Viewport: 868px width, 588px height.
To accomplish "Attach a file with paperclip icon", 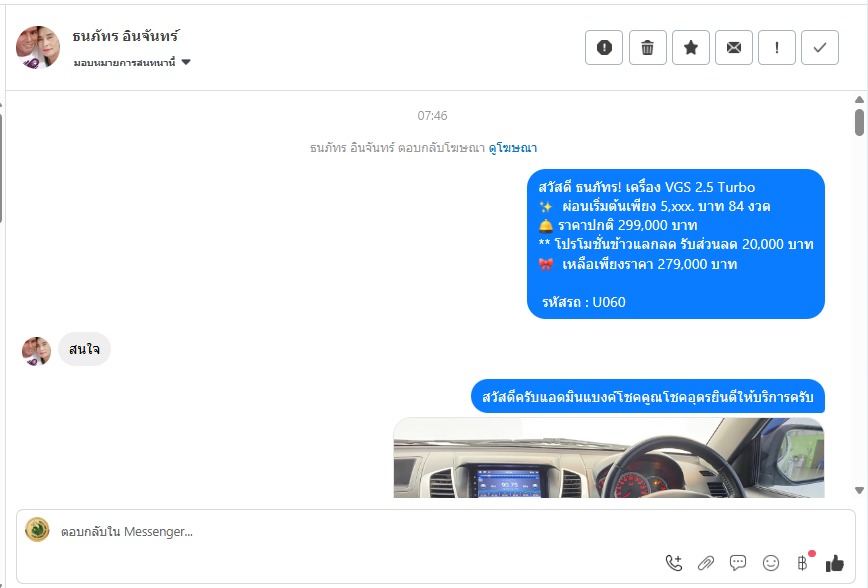I will (706, 563).
